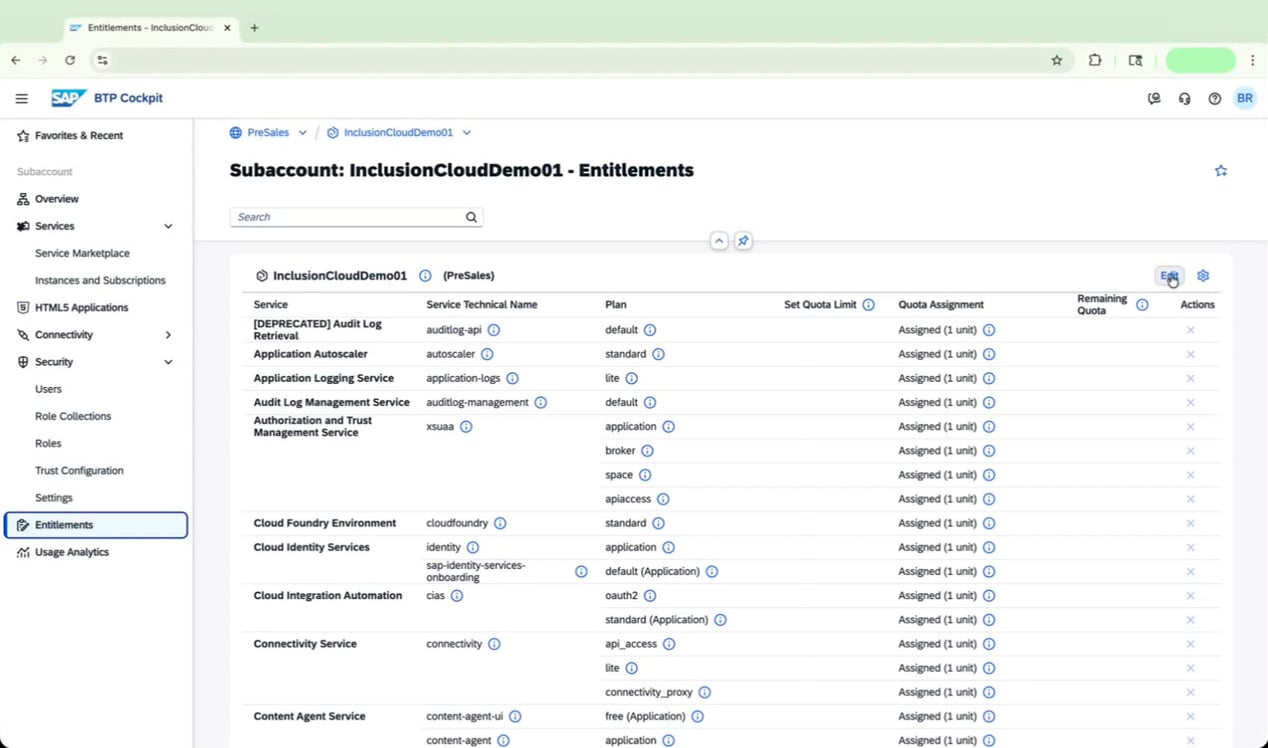Show info icon next to cloudfoundry
Image resolution: width=1268 pixels, height=748 pixels.
coord(500,523)
